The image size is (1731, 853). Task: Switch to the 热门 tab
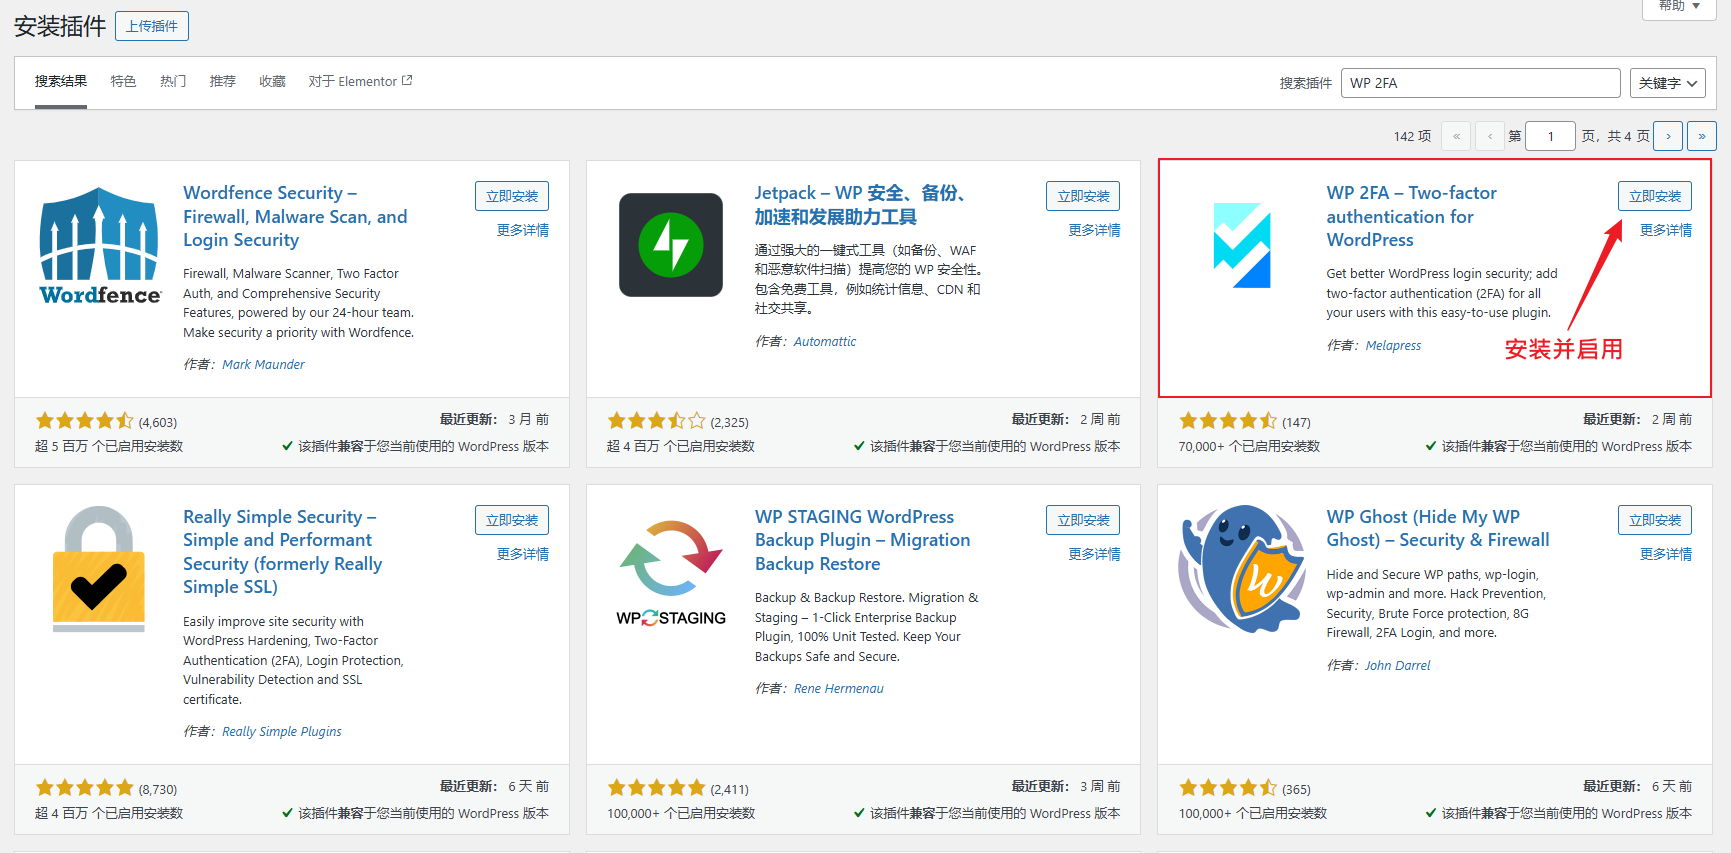pos(173,82)
